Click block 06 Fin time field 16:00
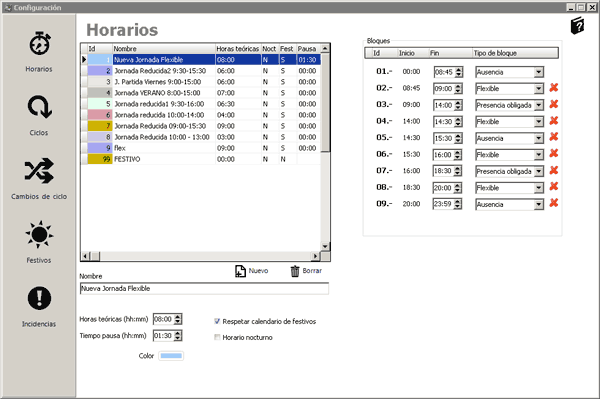 pos(448,155)
